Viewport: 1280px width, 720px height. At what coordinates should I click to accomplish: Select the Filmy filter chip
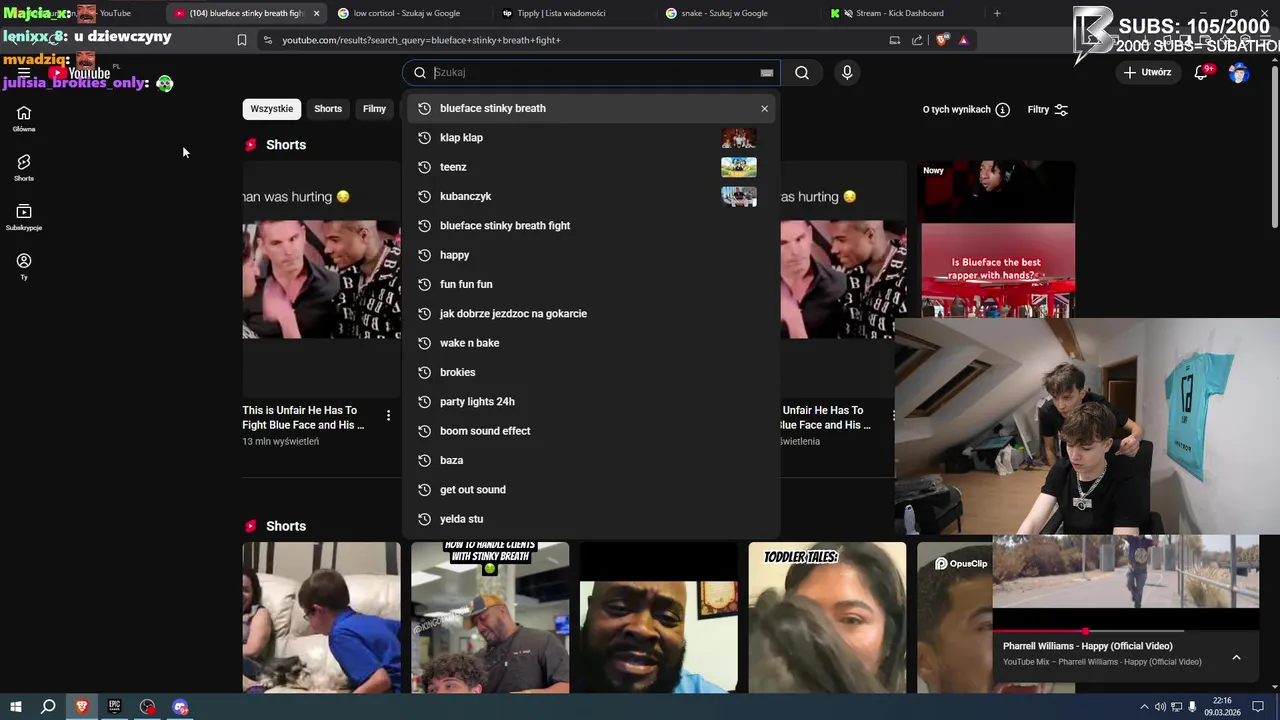tap(375, 109)
